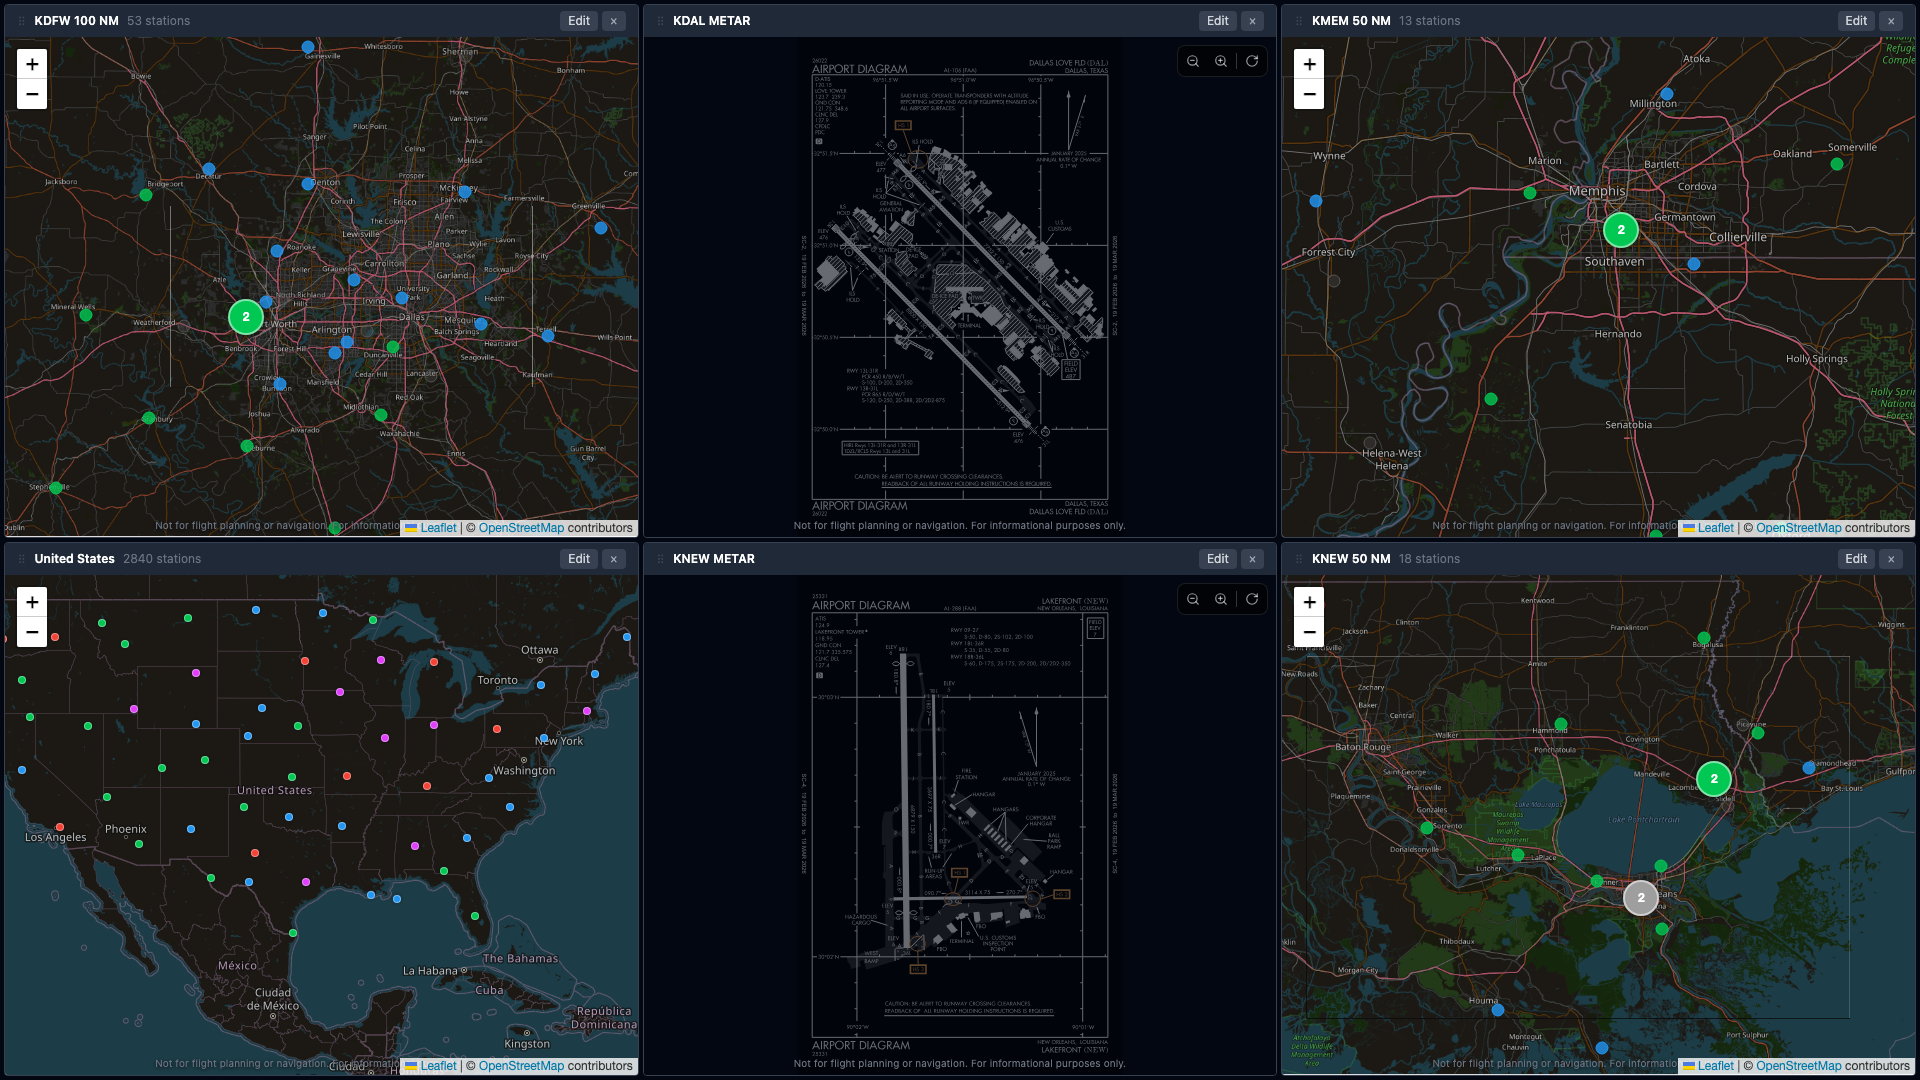Screen dimensions: 1920x1080
Task: Open the green cluster of 2 near Slidell
Action: pyautogui.click(x=1714, y=779)
